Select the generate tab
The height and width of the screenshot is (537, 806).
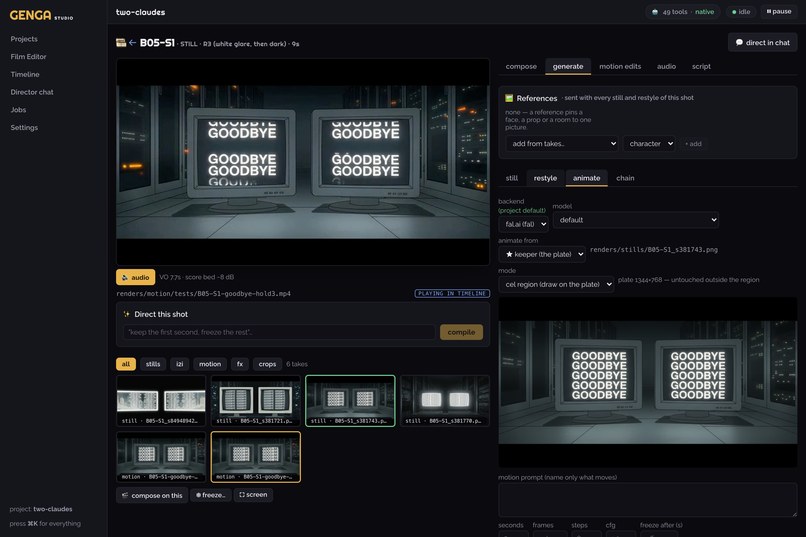click(x=568, y=66)
